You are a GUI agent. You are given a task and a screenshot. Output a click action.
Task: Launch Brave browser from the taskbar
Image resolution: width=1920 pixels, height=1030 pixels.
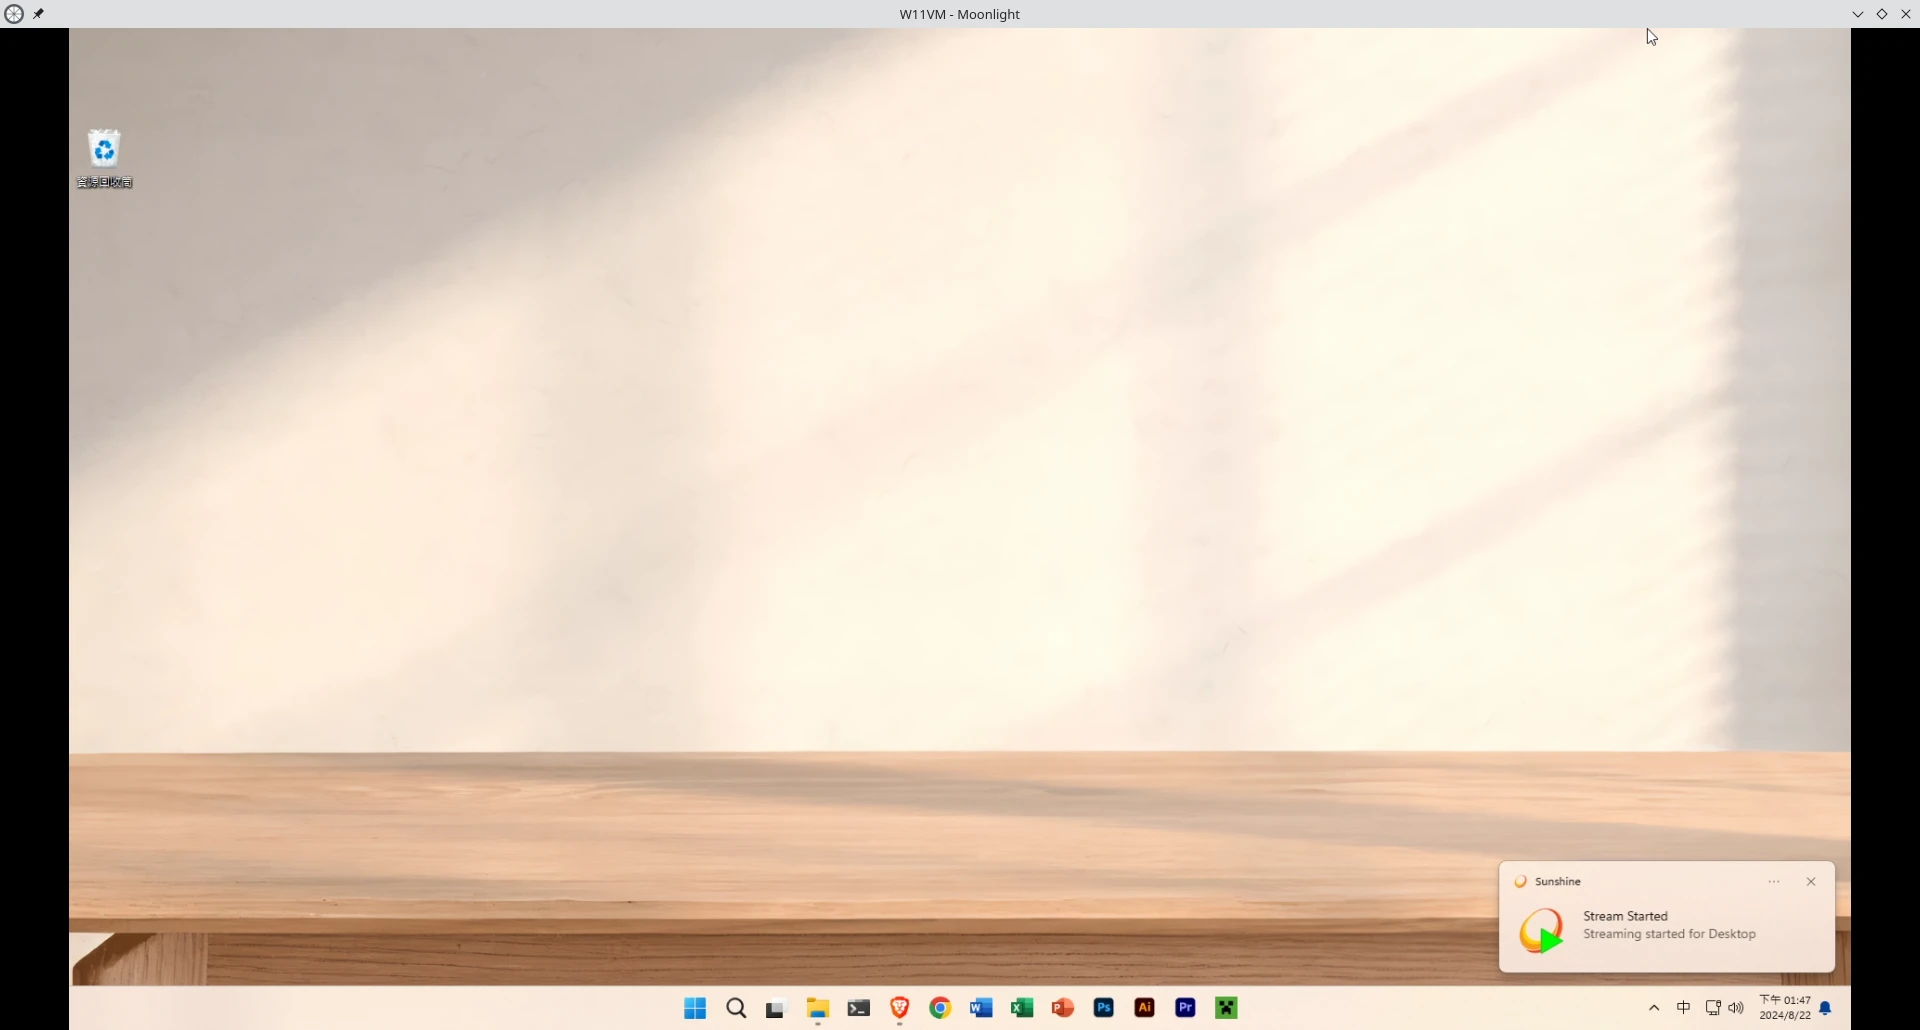click(x=900, y=1008)
